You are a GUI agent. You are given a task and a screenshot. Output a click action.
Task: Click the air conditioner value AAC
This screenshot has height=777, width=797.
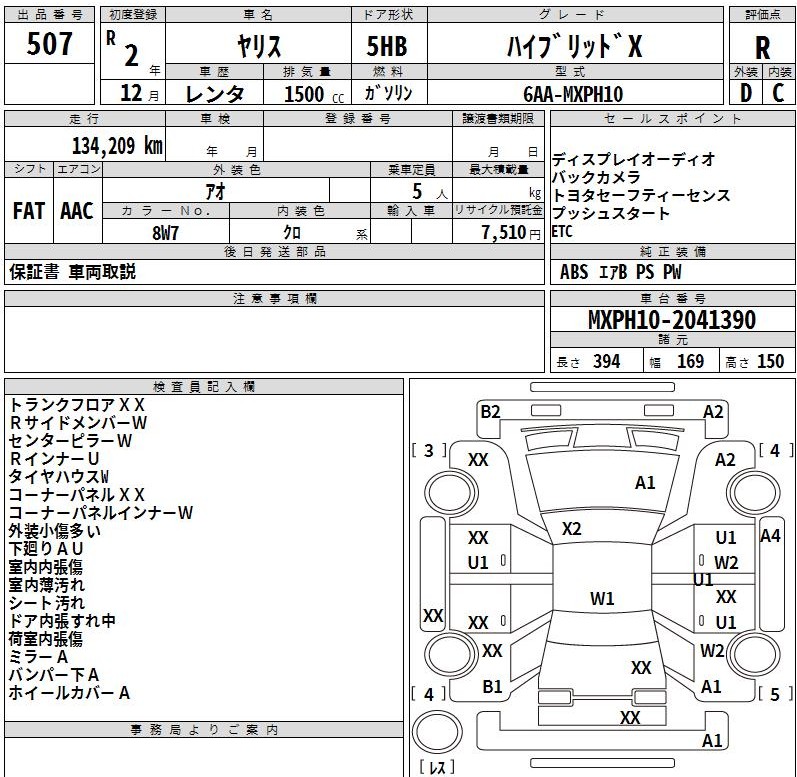pyautogui.click(x=77, y=211)
